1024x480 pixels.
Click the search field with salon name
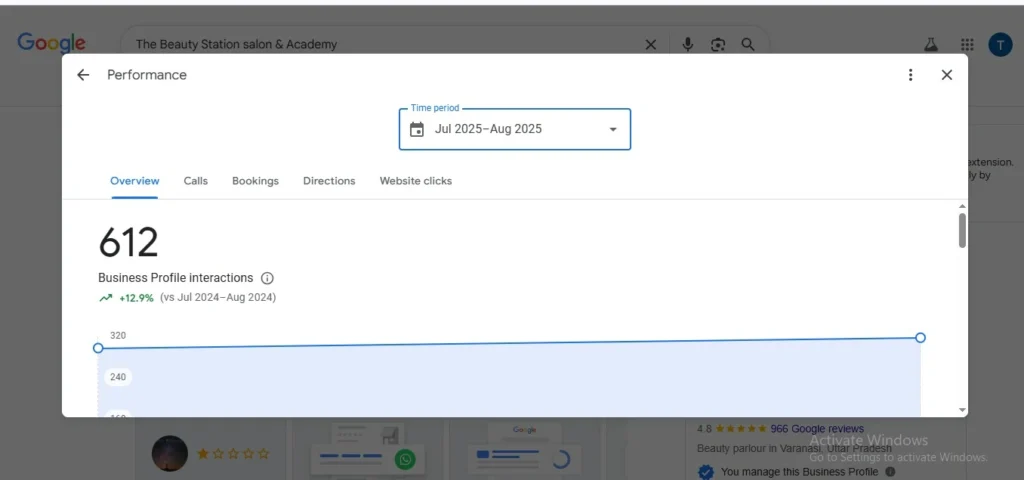(380, 44)
